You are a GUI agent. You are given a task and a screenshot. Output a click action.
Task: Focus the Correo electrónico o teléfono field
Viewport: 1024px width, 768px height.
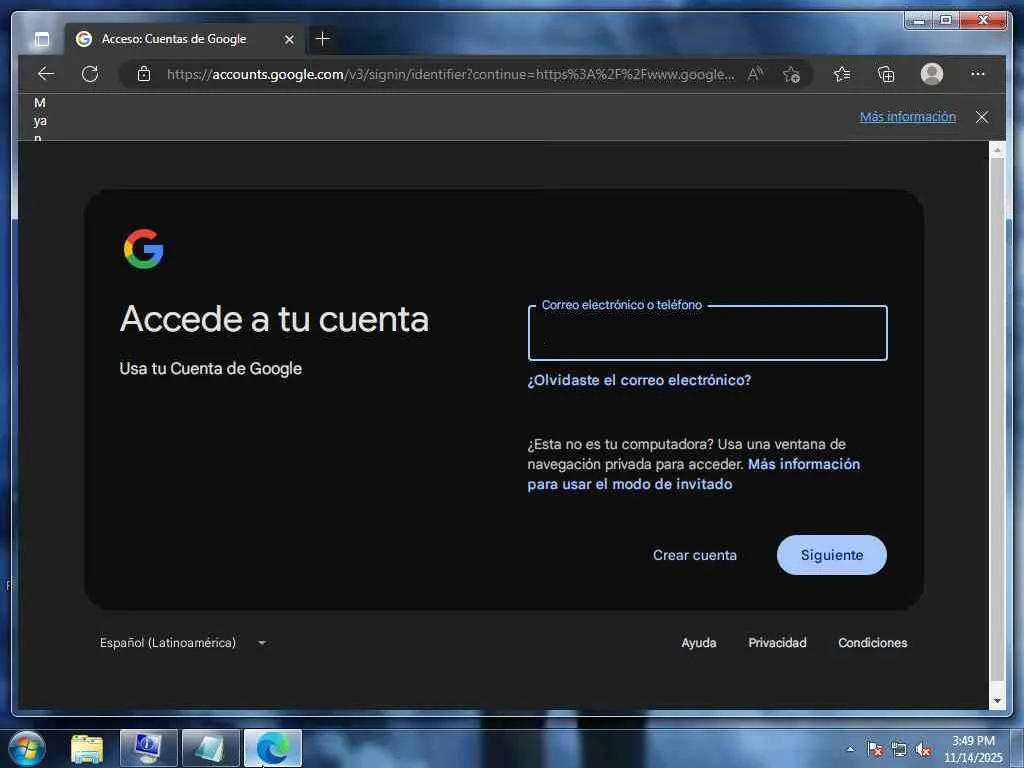point(707,333)
